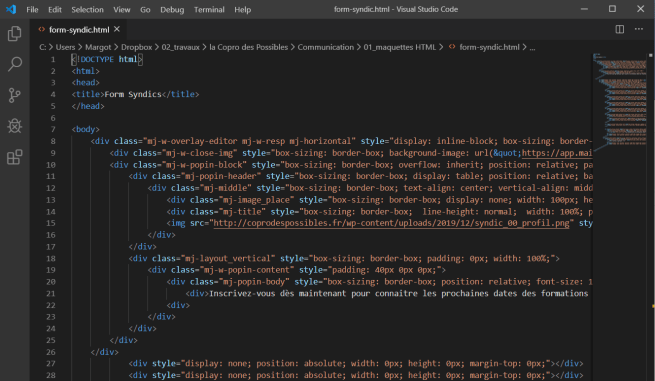Open the Selection menu
This screenshot has height=381, width=655.
click(87, 10)
